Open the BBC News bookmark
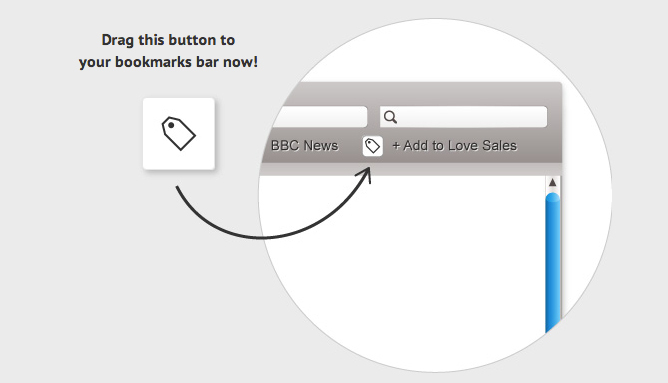The height and width of the screenshot is (383, 668). [x=305, y=146]
